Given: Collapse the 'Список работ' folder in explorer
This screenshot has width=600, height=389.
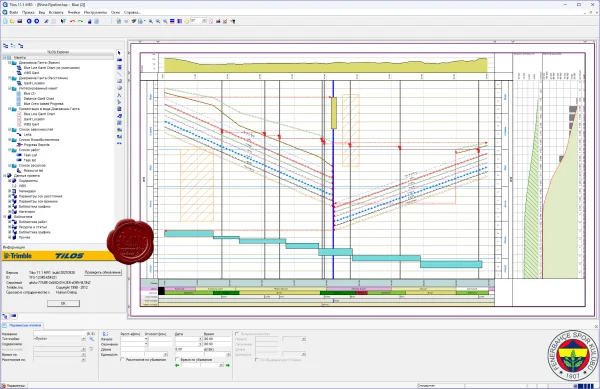Looking at the screenshot, I should [10, 150].
